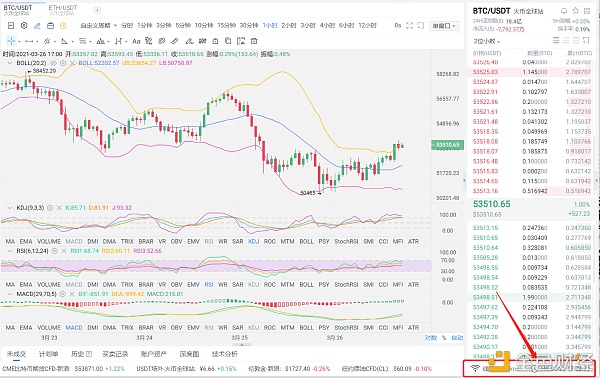Toggle BOLL indicator visibility eye

coord(54,63)
